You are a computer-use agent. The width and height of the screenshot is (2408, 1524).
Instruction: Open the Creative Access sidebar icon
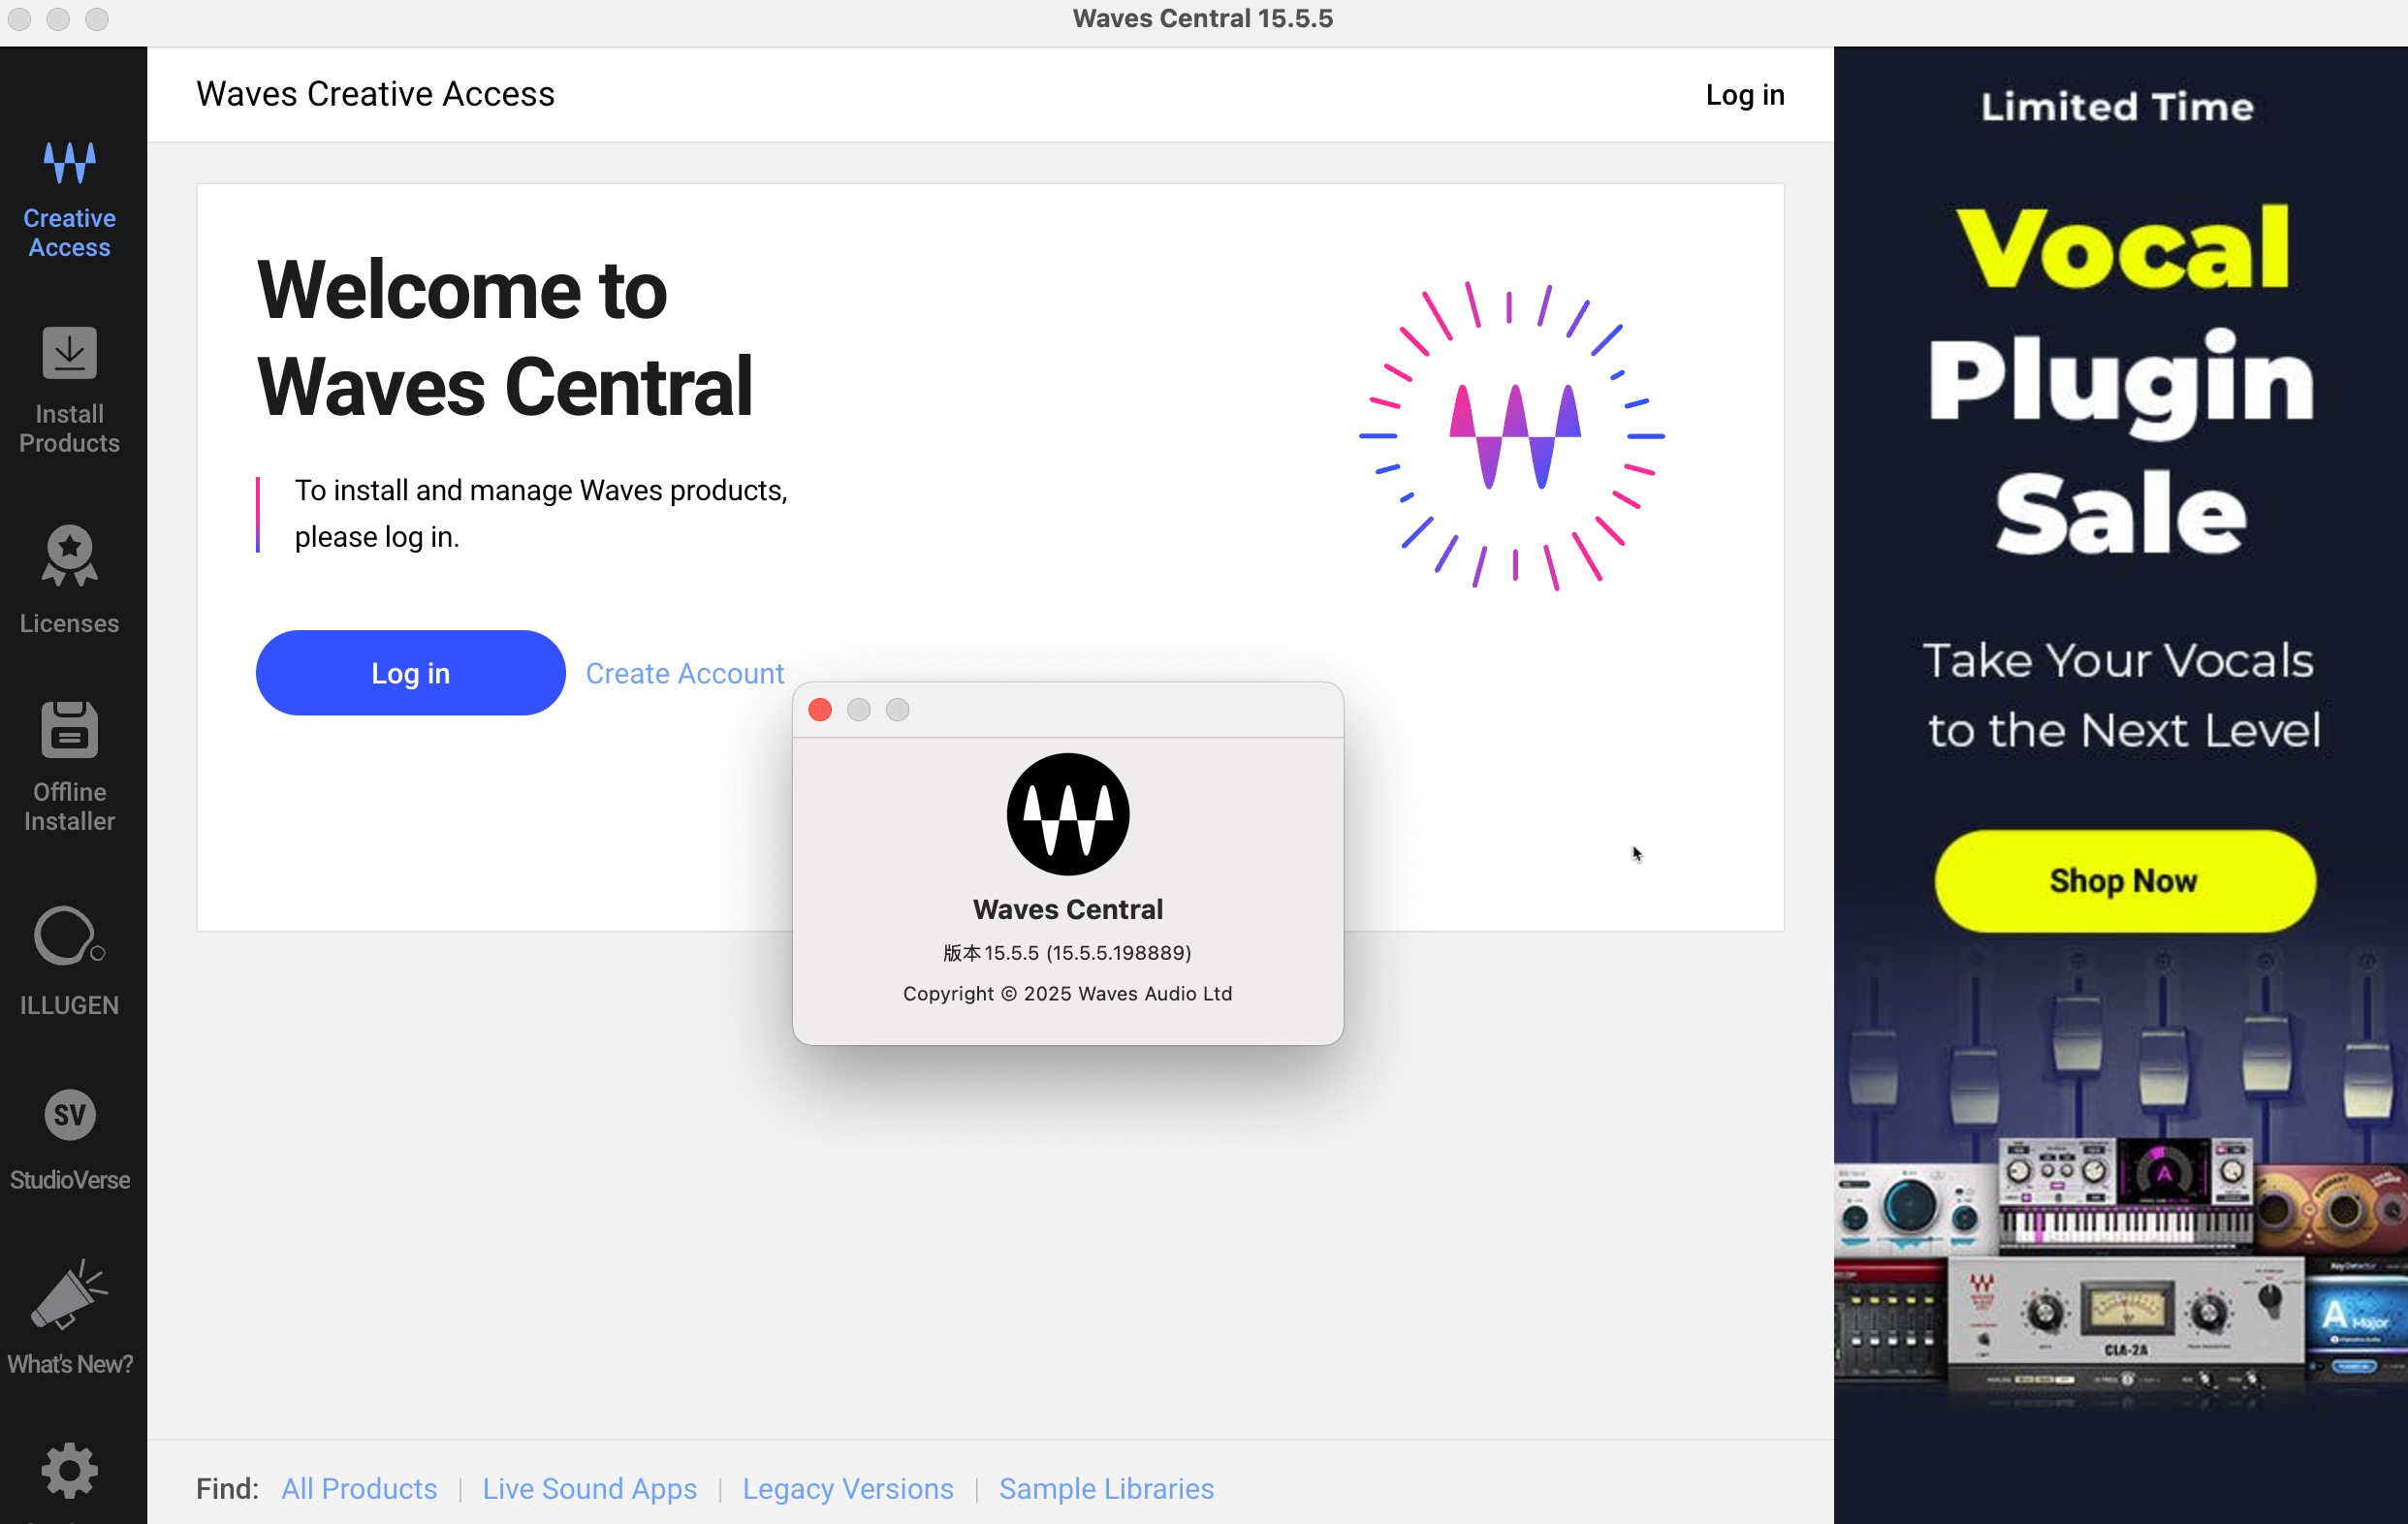coord(69,163)
